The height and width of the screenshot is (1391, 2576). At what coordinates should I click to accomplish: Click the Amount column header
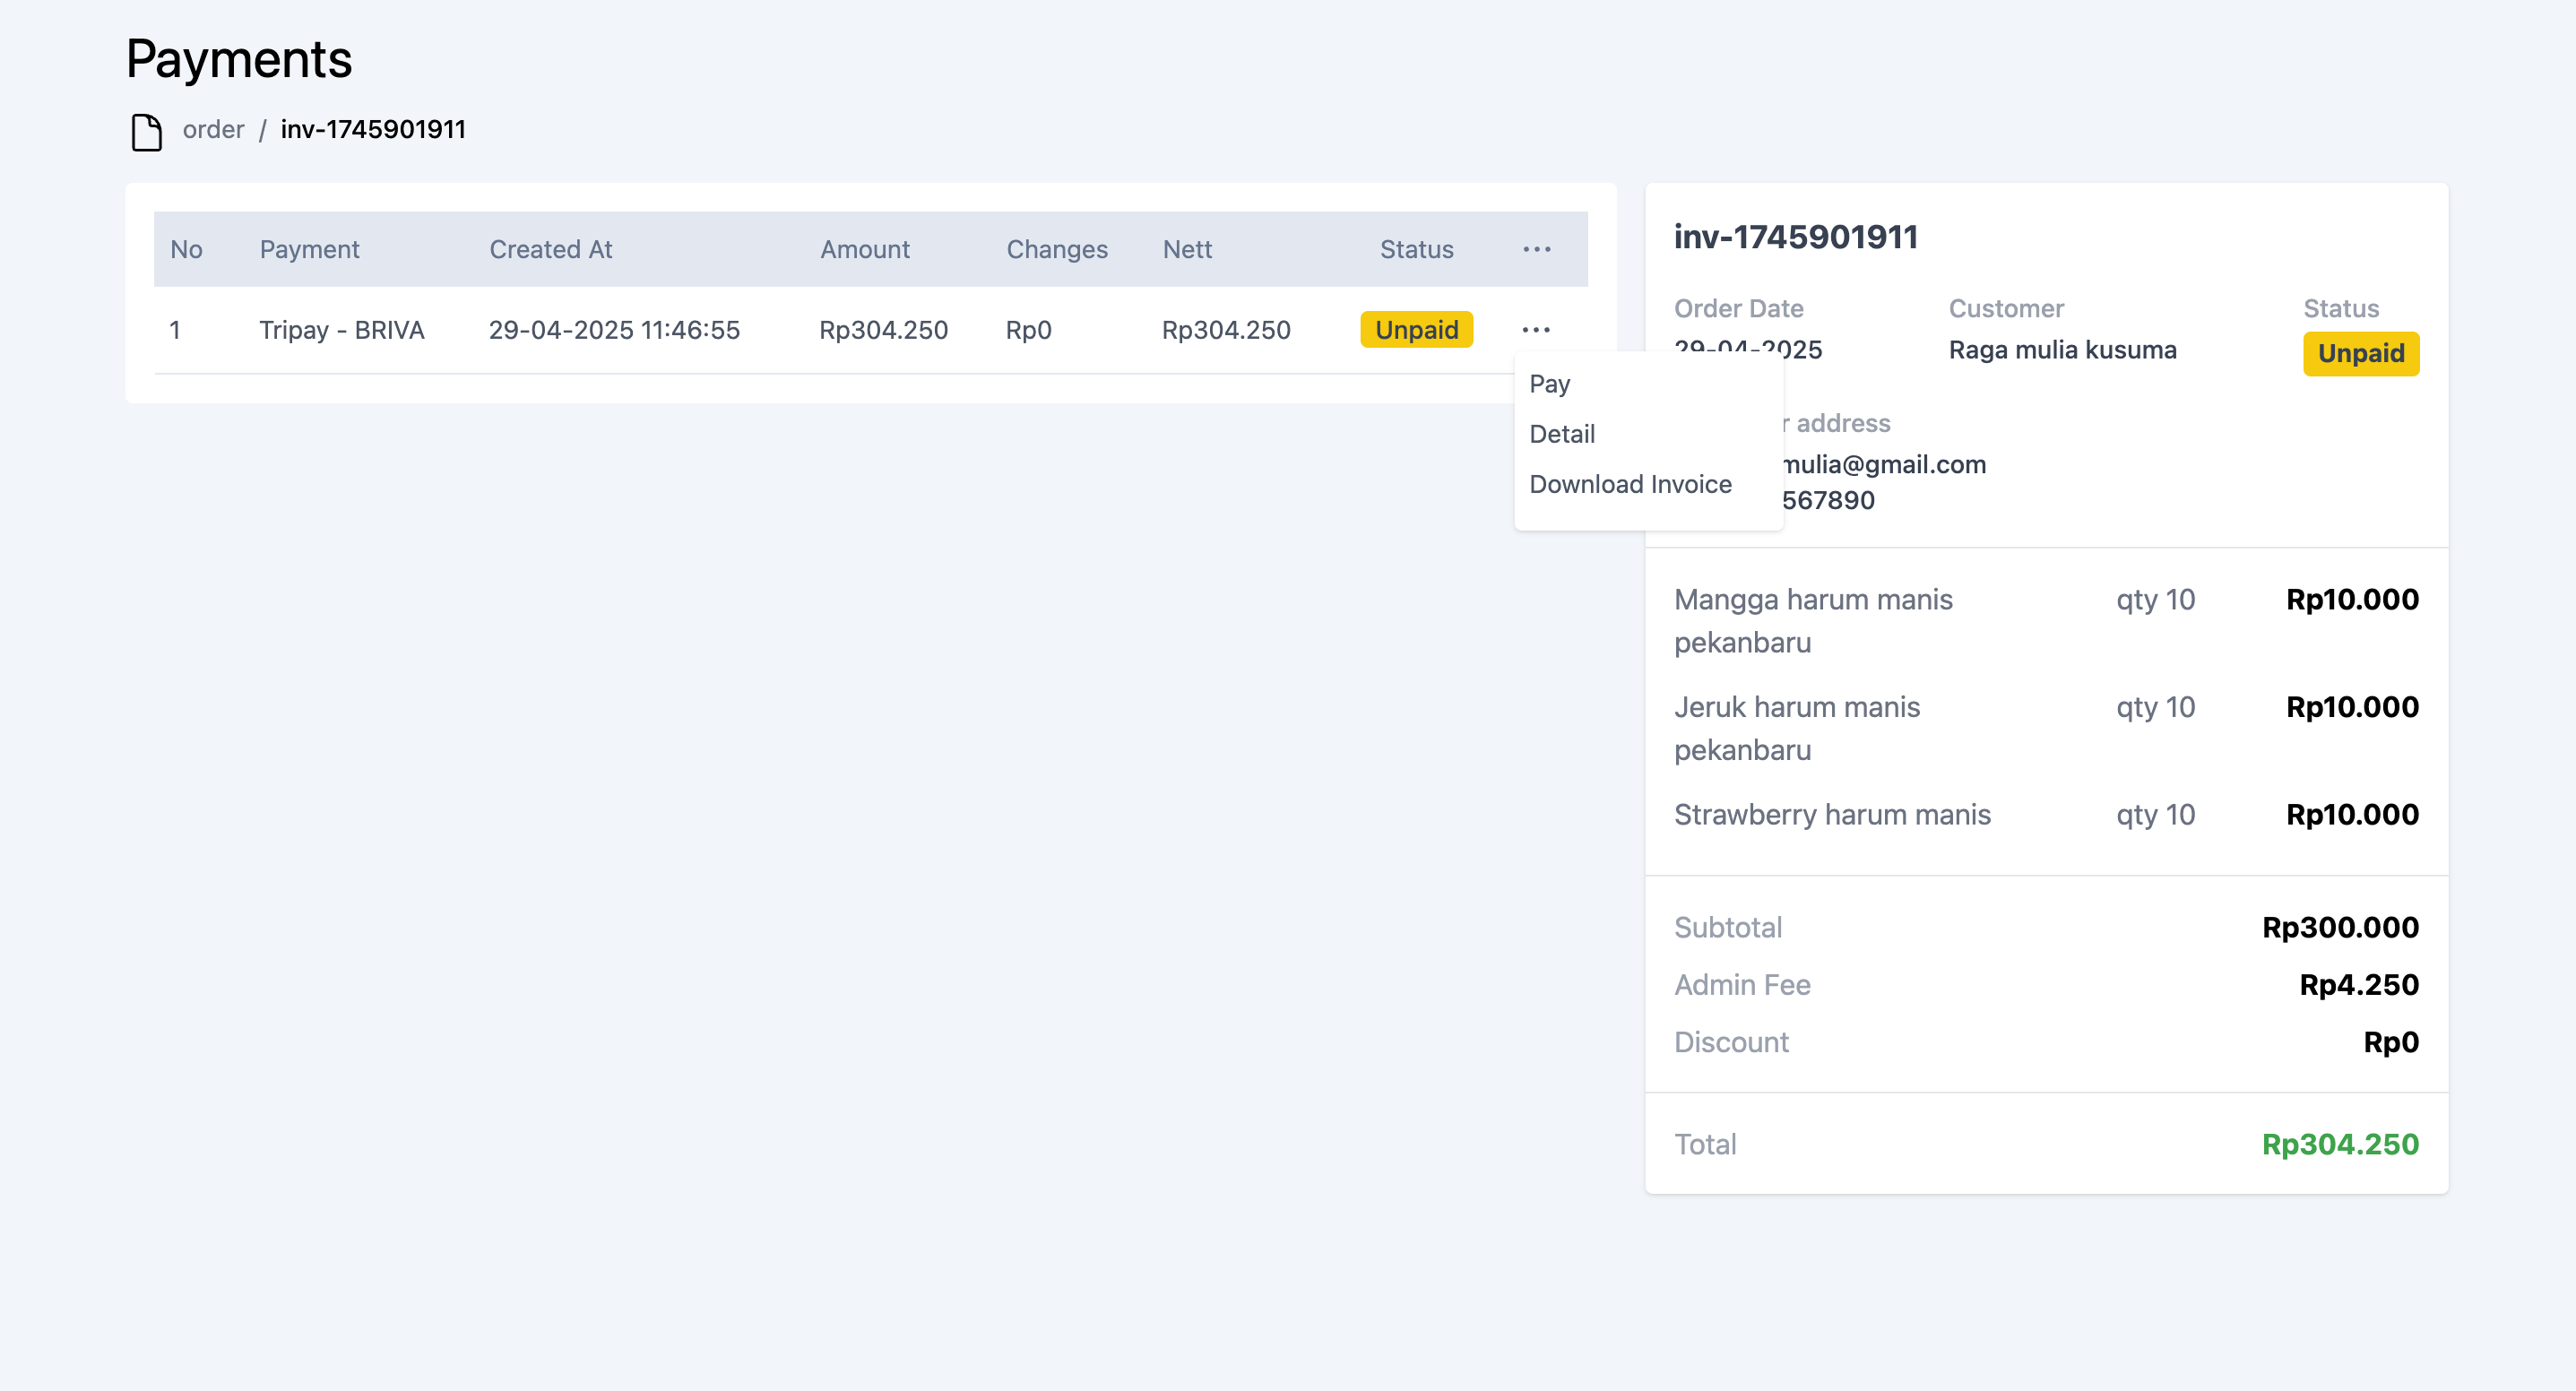click(864, 249)
